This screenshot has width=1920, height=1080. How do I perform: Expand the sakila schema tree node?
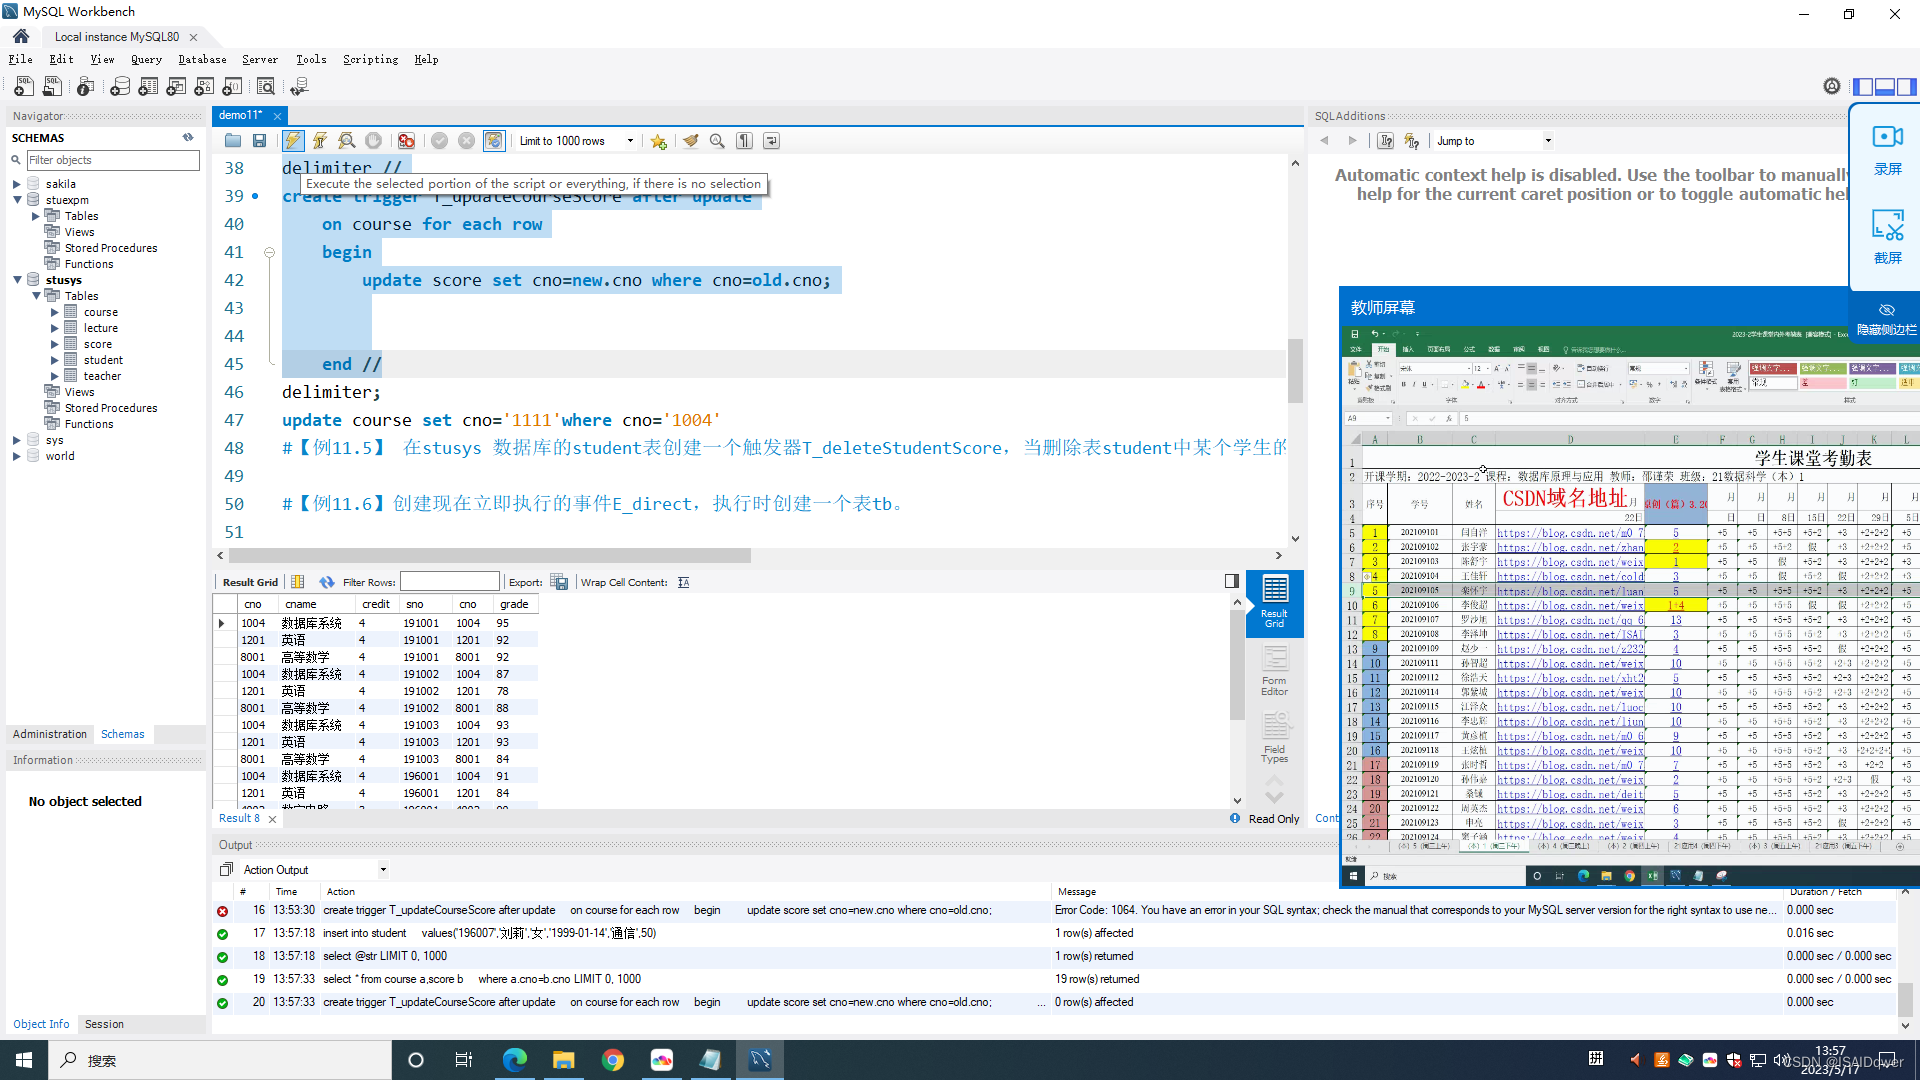pyautogui.click(x=17, y=184)
